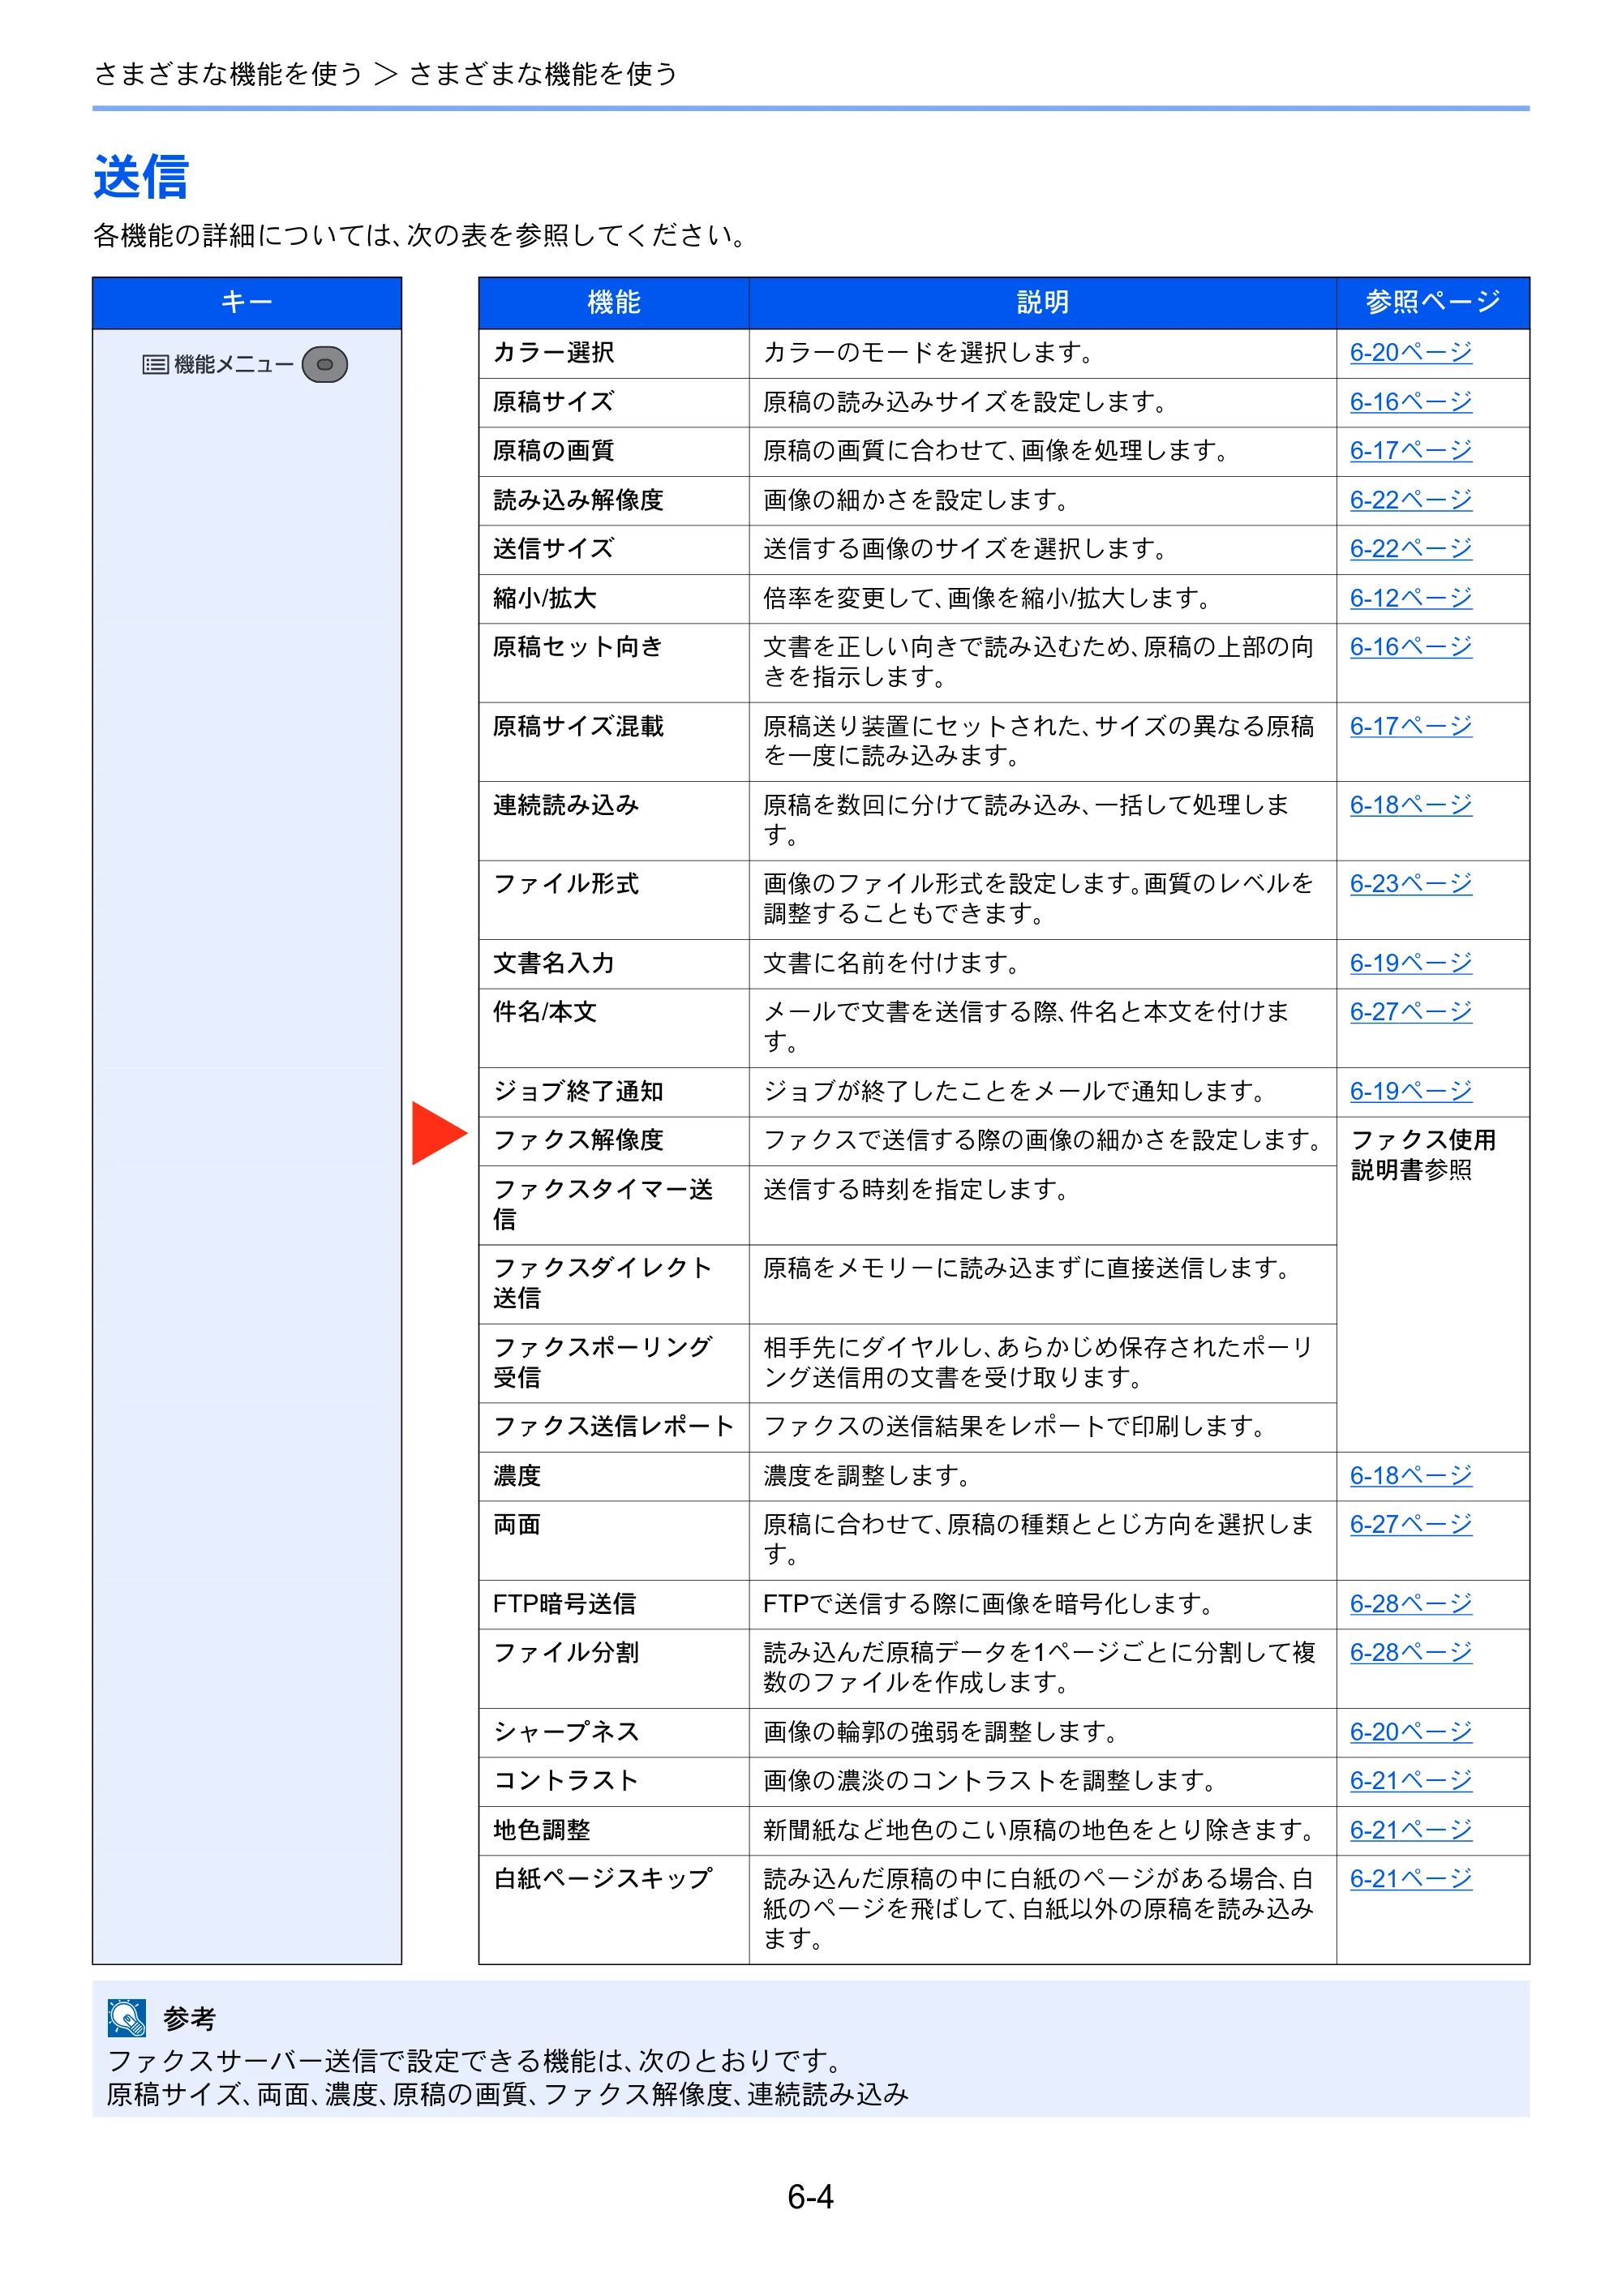The image size is (1622, 2296).
Task: Open the 6-22ページ link for 送信サイズ
Action: pos(1411,549)
